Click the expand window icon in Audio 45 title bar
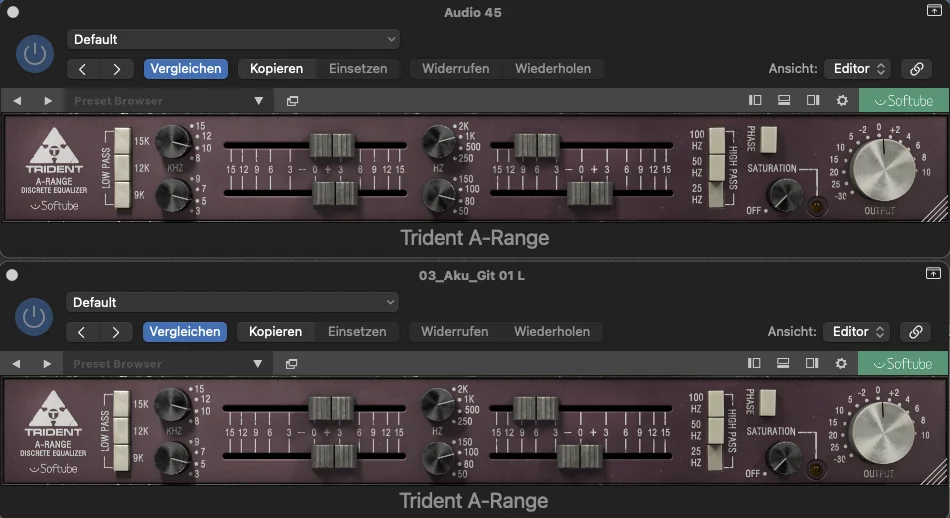 coord(934,10)
